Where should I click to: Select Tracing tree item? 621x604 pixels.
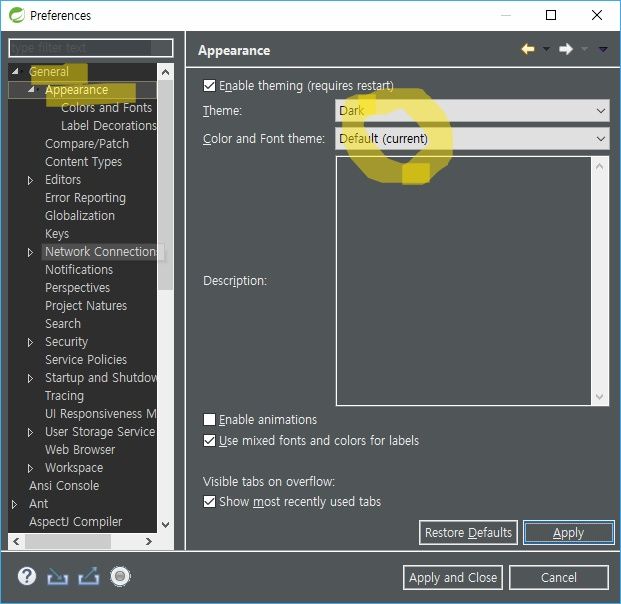point(64,396)
